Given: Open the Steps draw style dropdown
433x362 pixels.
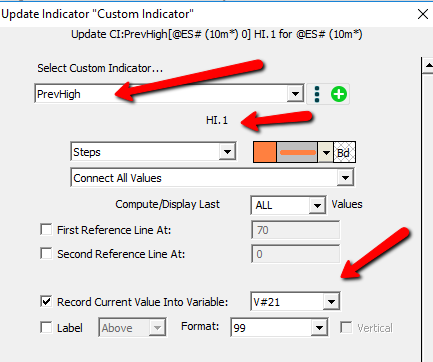Looking at the screenshot, I should pos(227,152).
